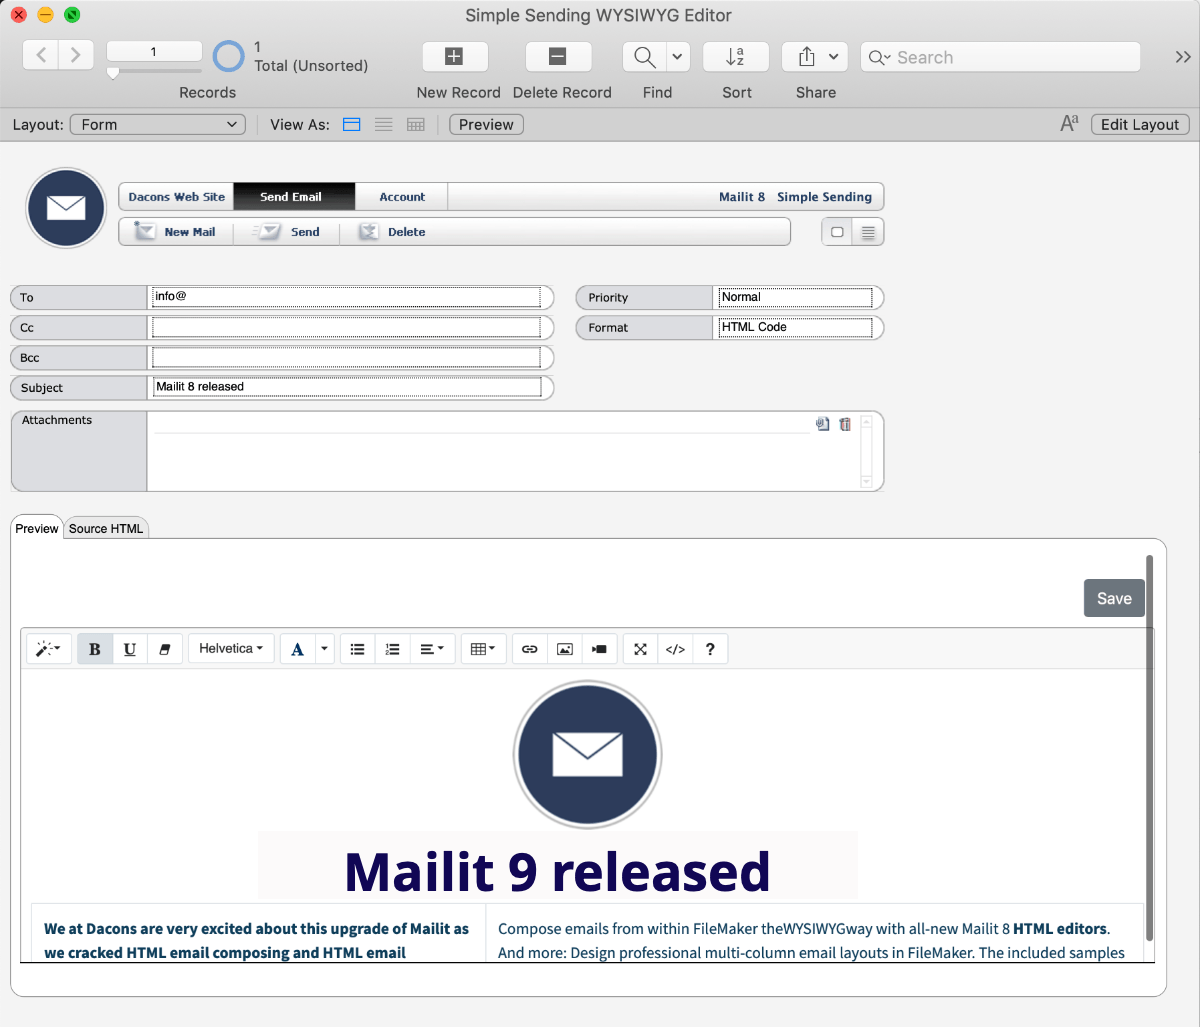1200x1027 pixels.
Task: Click the Delete mail button
Action: click(x=392, y=232)
